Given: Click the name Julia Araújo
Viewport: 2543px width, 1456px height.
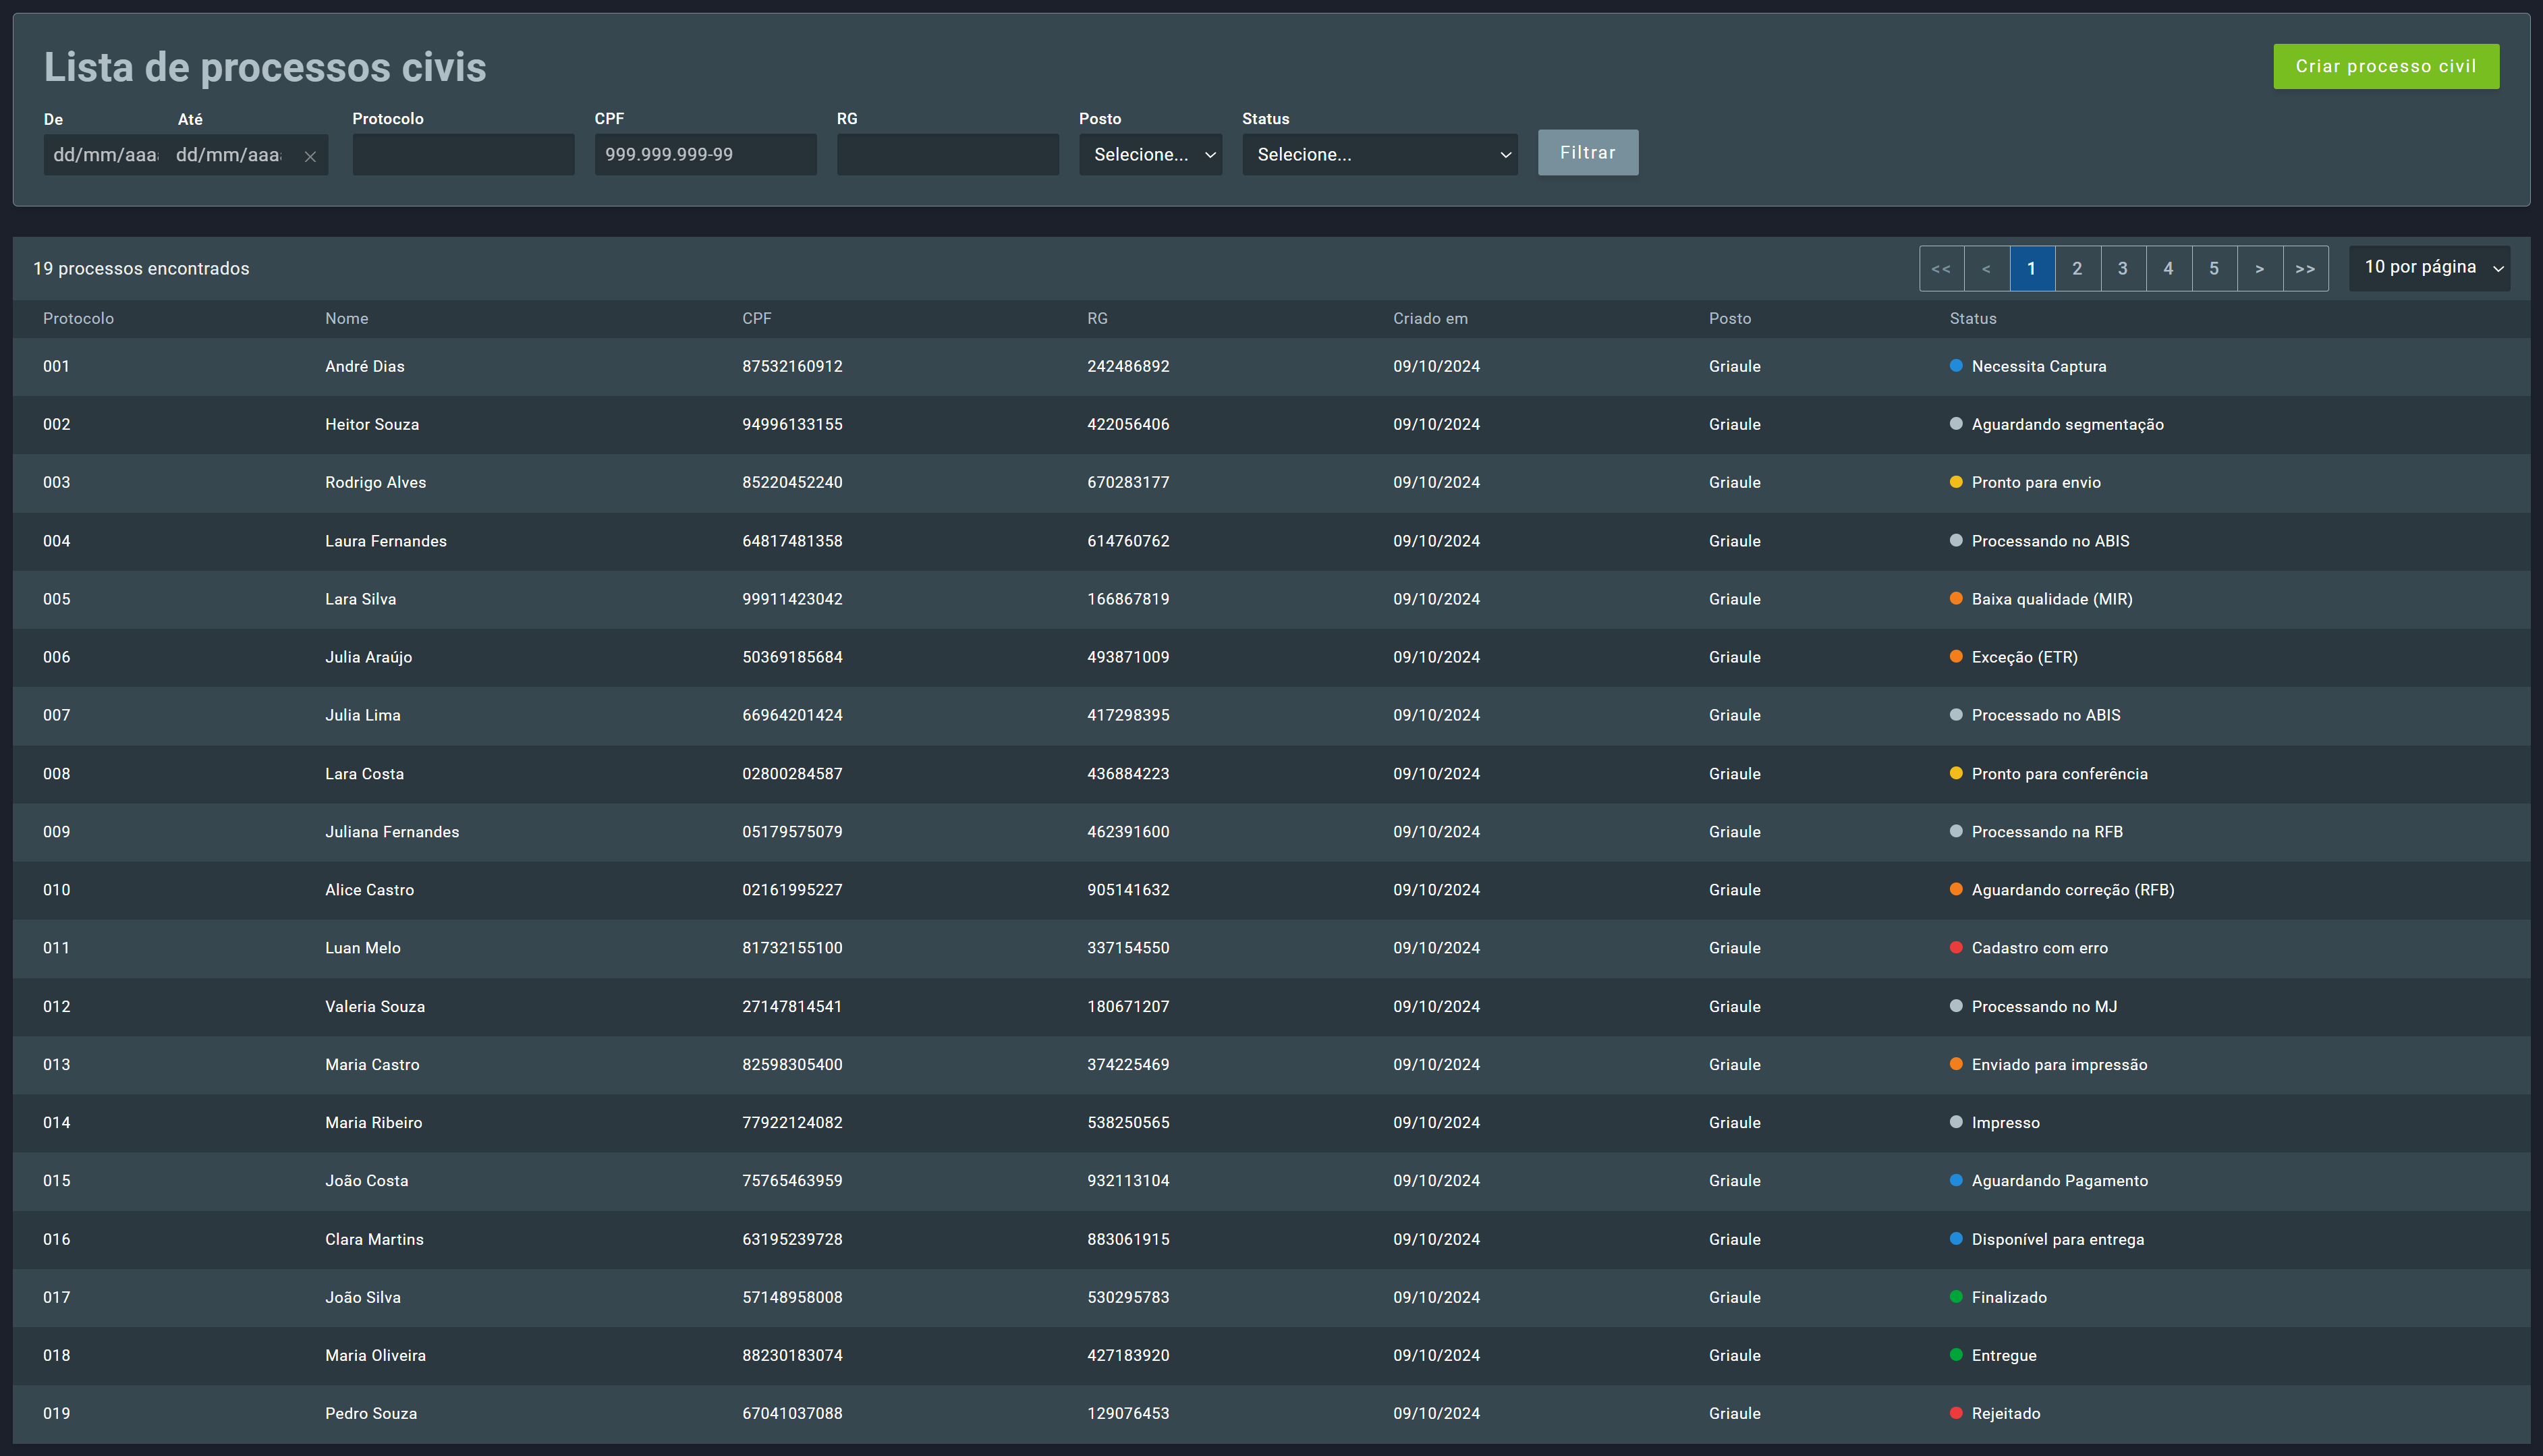Looking at the screenshot, I should click(368, 657).
